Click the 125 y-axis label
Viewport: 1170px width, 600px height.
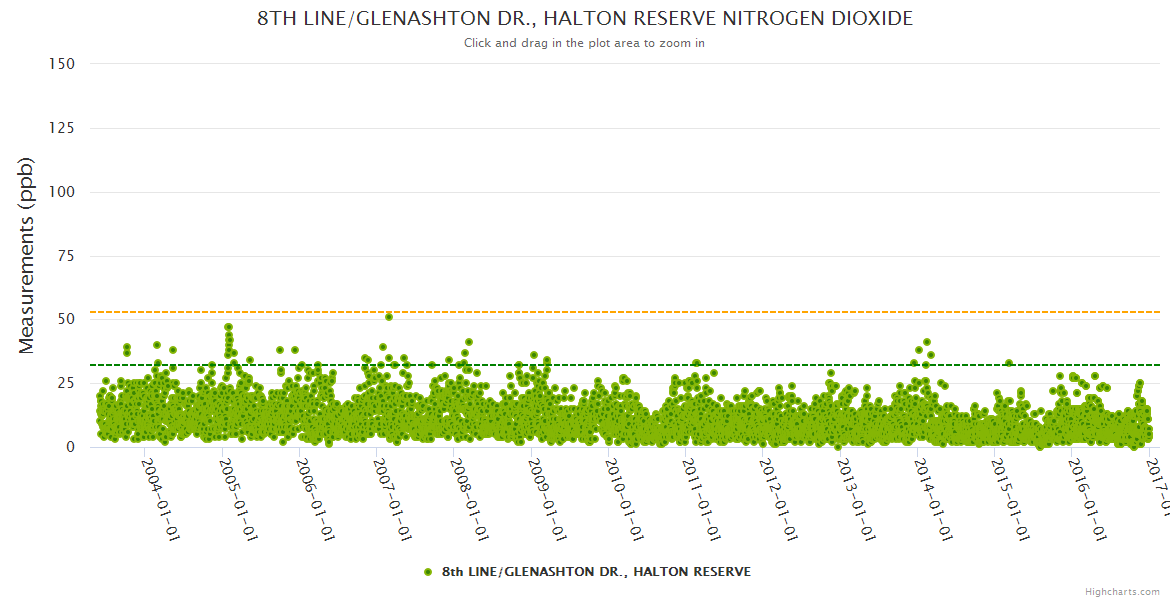62,128
